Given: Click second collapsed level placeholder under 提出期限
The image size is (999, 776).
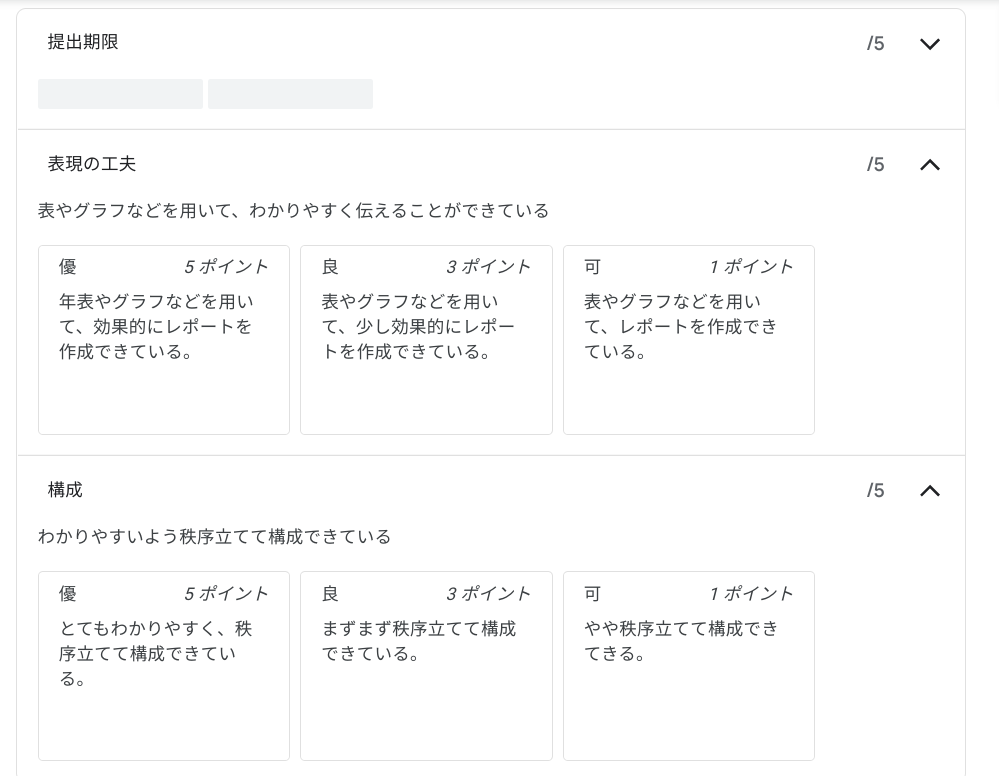Looking at the screenshot, I should (291, 94).
